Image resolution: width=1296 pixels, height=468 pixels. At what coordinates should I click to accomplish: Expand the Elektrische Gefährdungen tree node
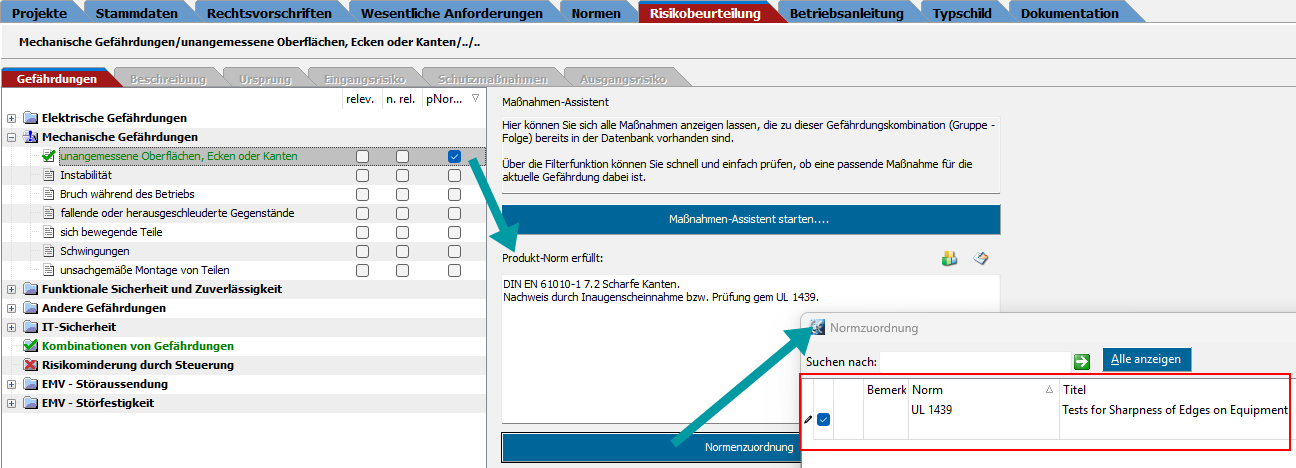[11, 118]
